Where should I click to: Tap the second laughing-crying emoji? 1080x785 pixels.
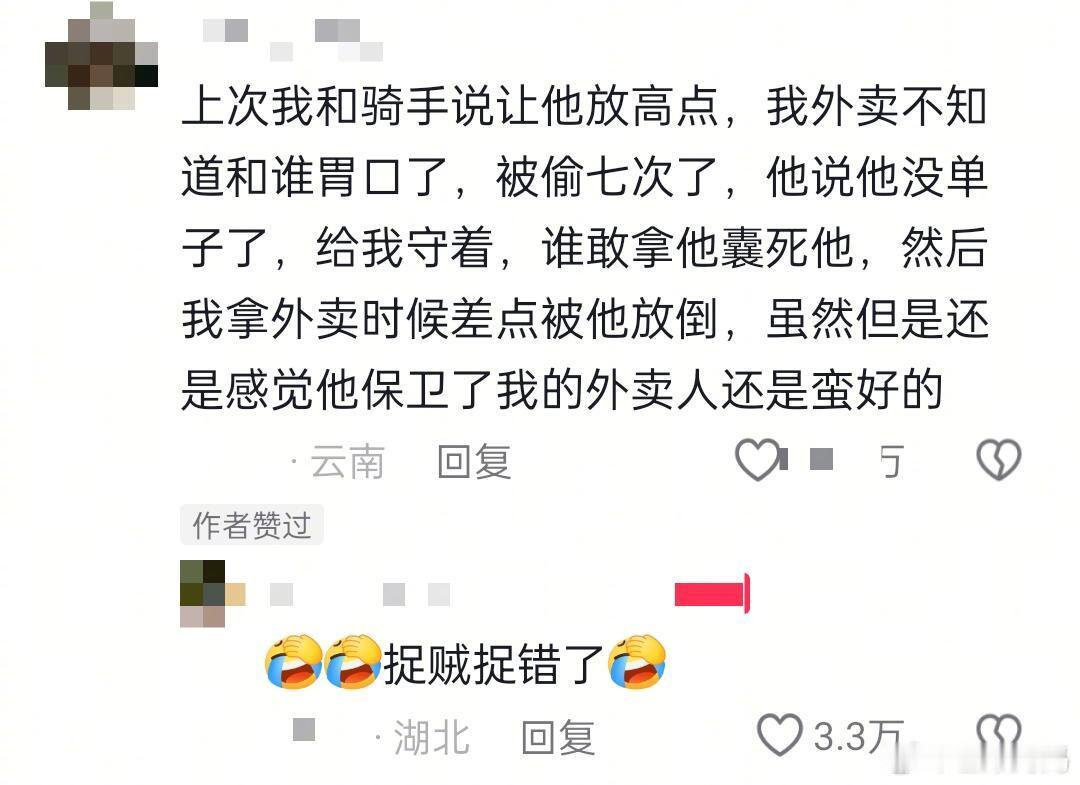353,661
